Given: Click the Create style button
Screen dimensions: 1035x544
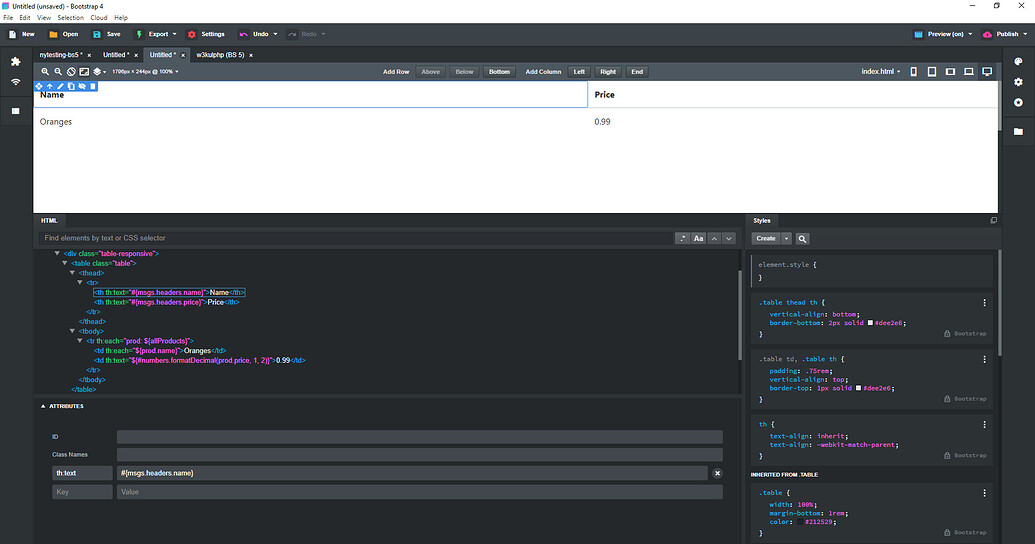Looking at the screenshot, I should point(766,239).
